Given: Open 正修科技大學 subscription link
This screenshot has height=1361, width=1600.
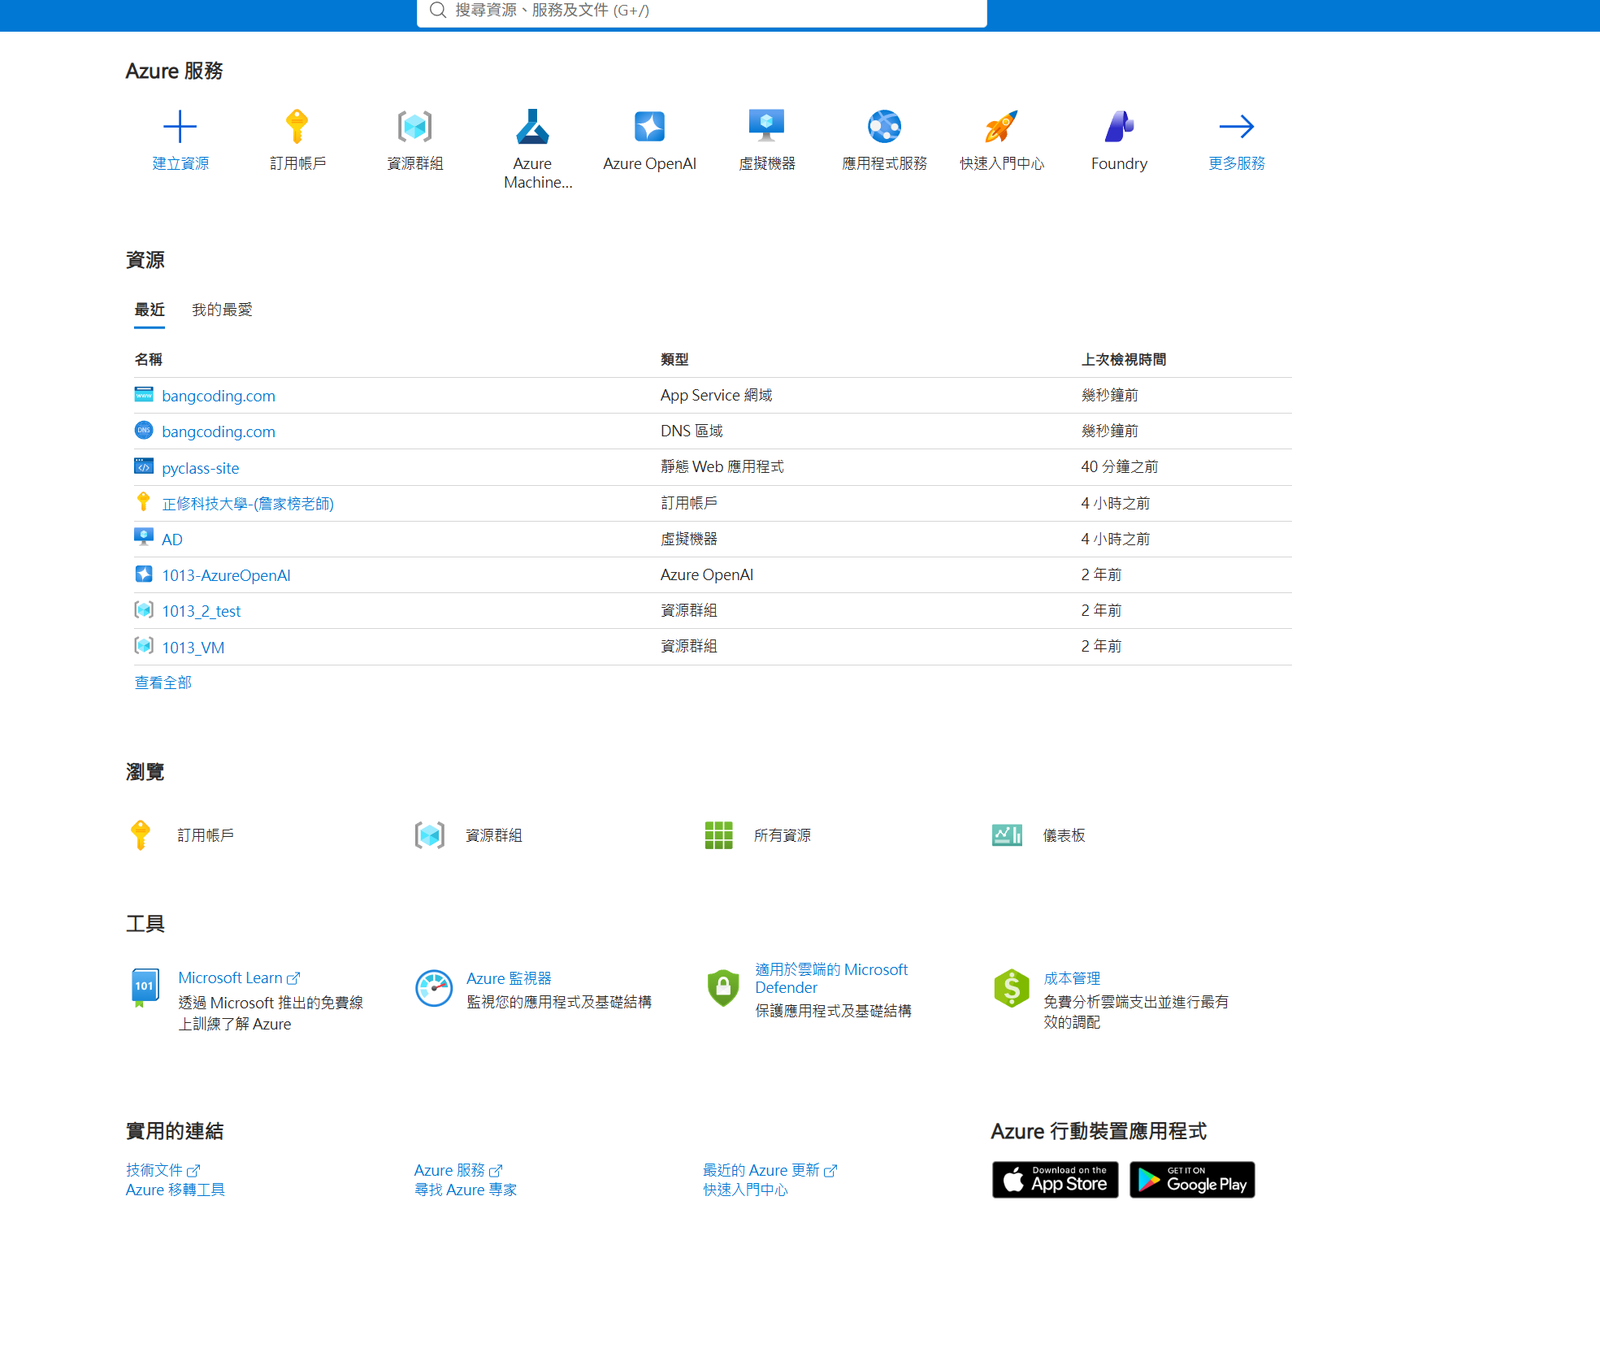Looking at the screenshot, I should [x=248, y=504].
